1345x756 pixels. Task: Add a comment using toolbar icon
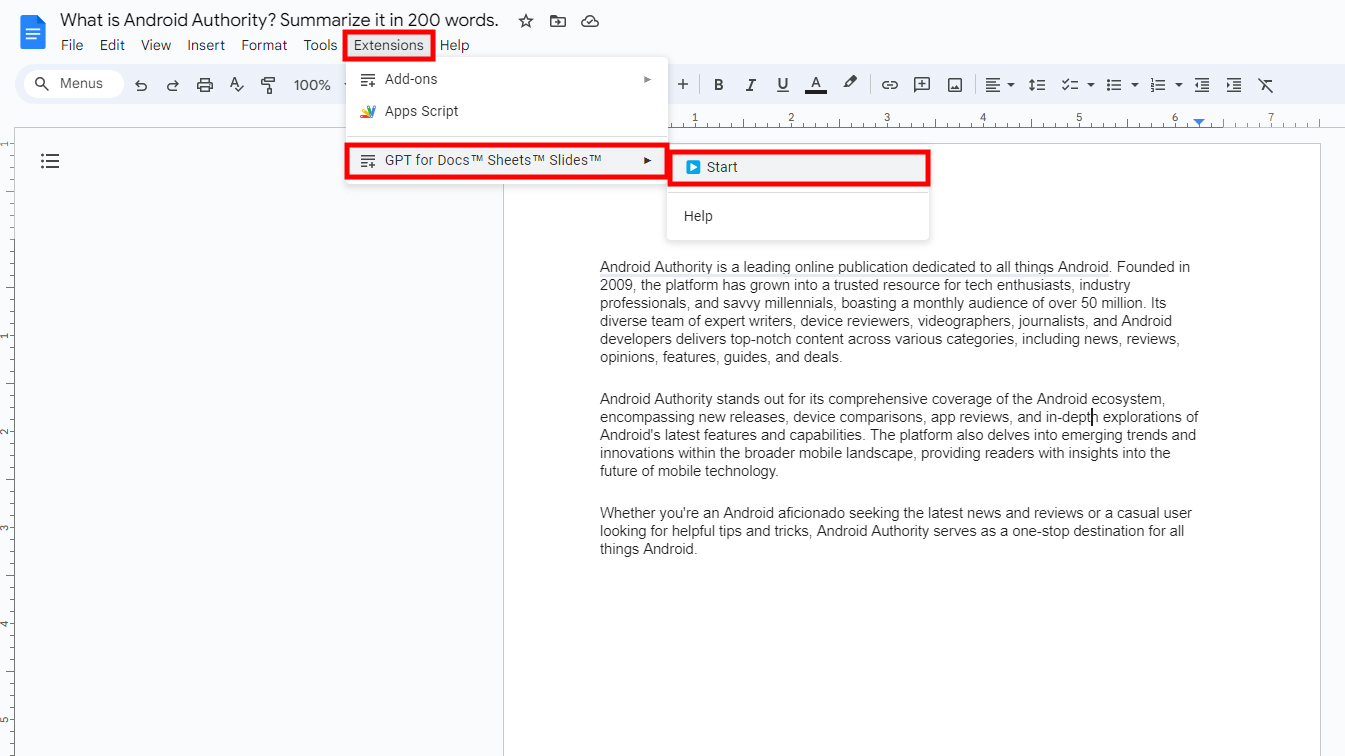coord(922,85)
